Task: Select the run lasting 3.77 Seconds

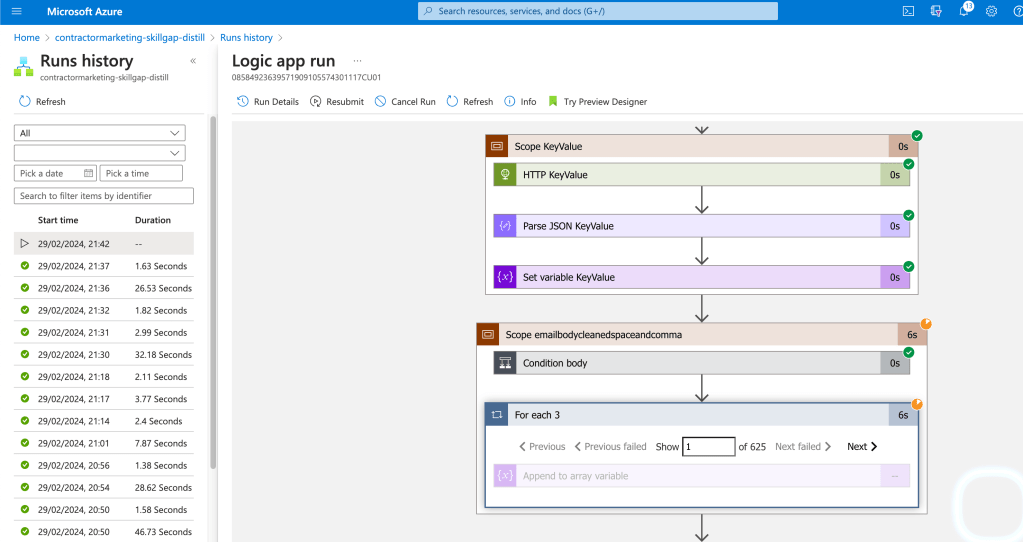Action: click(x=104, y=399)
